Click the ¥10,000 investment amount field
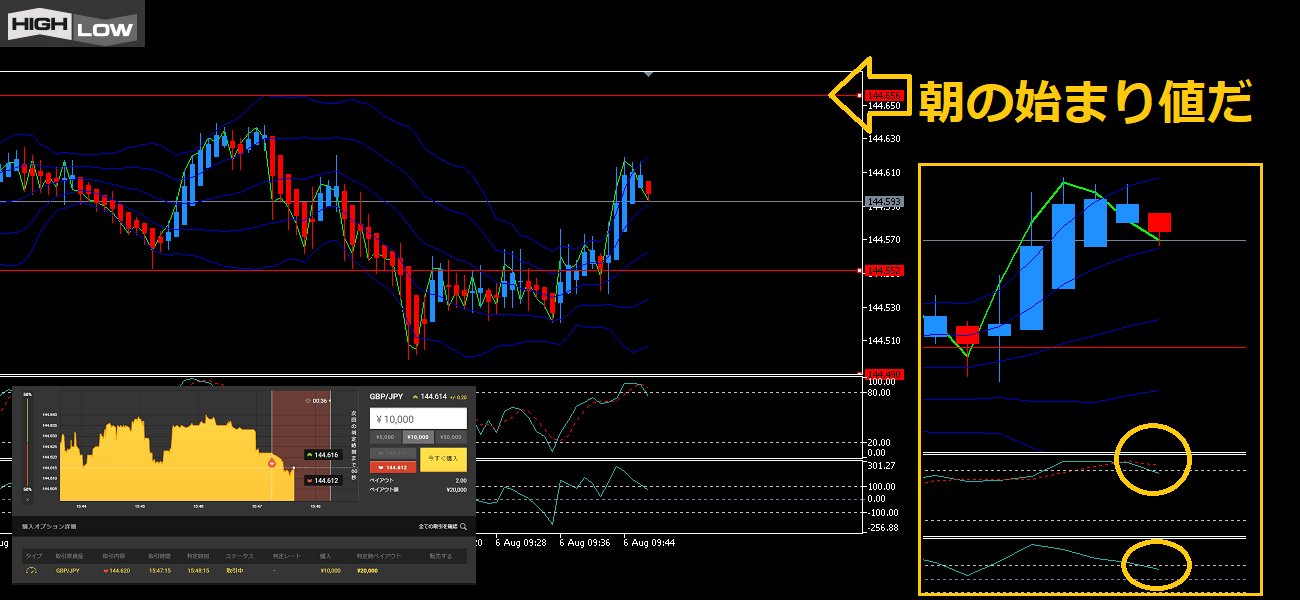Image resolution: width=1300 pixels, height=600 pixels. 418,418
